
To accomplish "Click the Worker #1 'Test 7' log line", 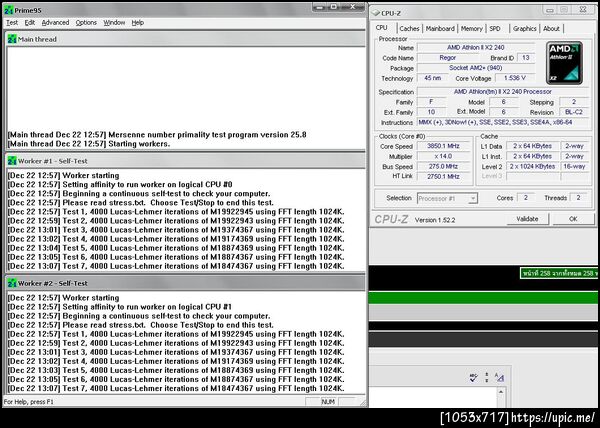I will coord(176,266).
